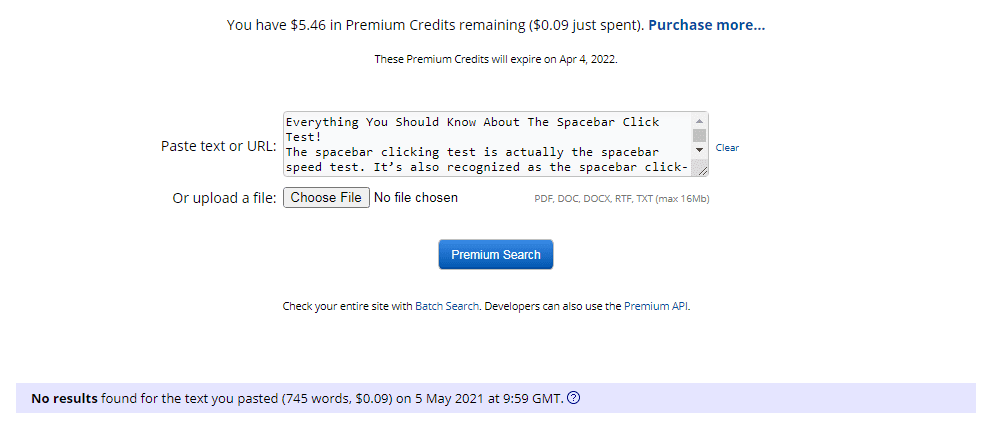Click the "Paste text or URL:" label

coord(218,146)
